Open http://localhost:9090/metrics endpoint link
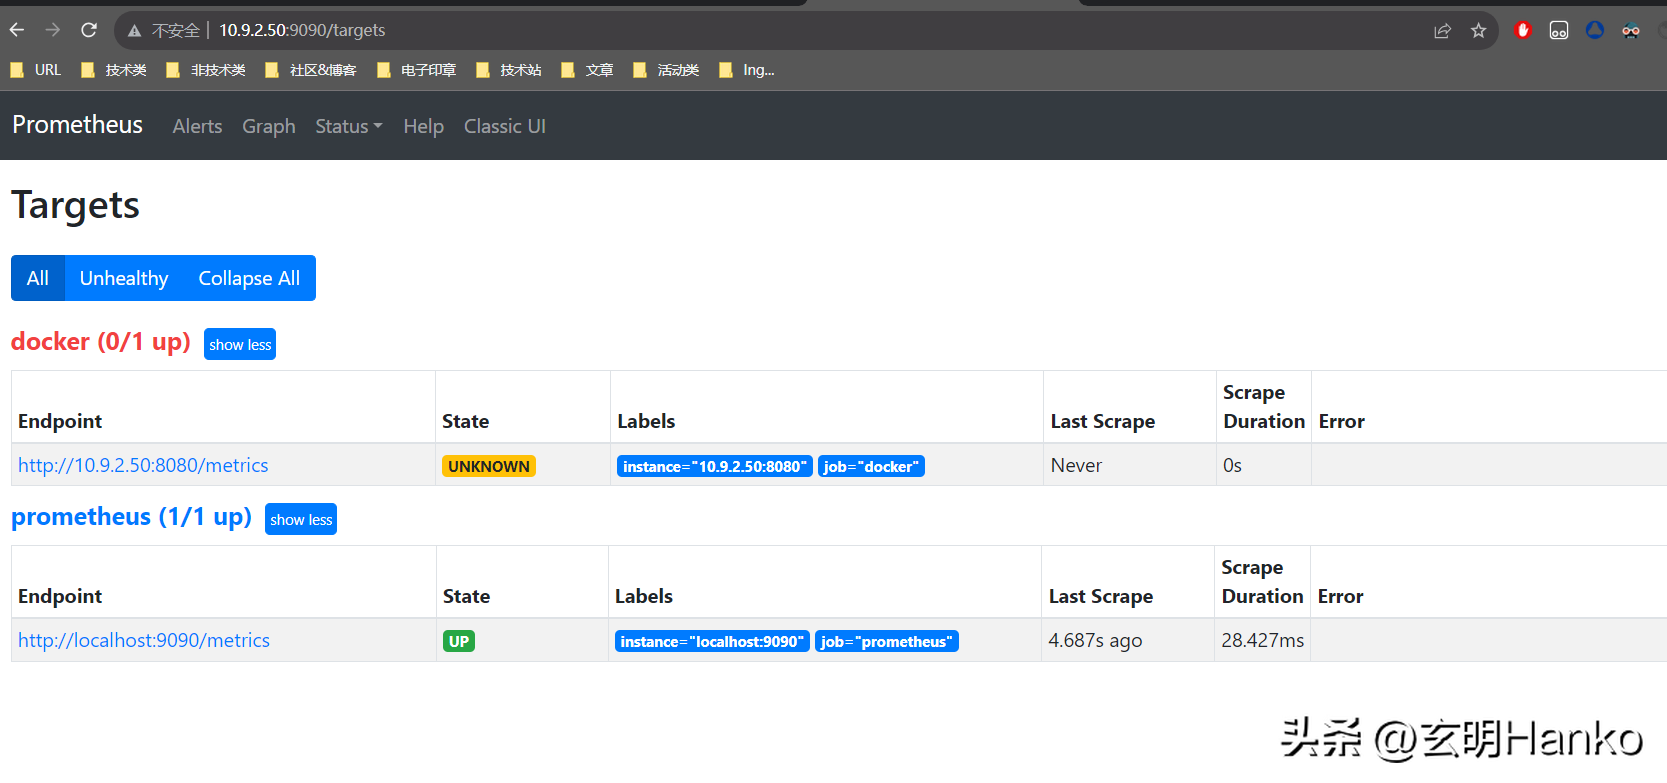The width and height of the screenshot is (1667, 783). pyautogui.click(x=144, y=640)
